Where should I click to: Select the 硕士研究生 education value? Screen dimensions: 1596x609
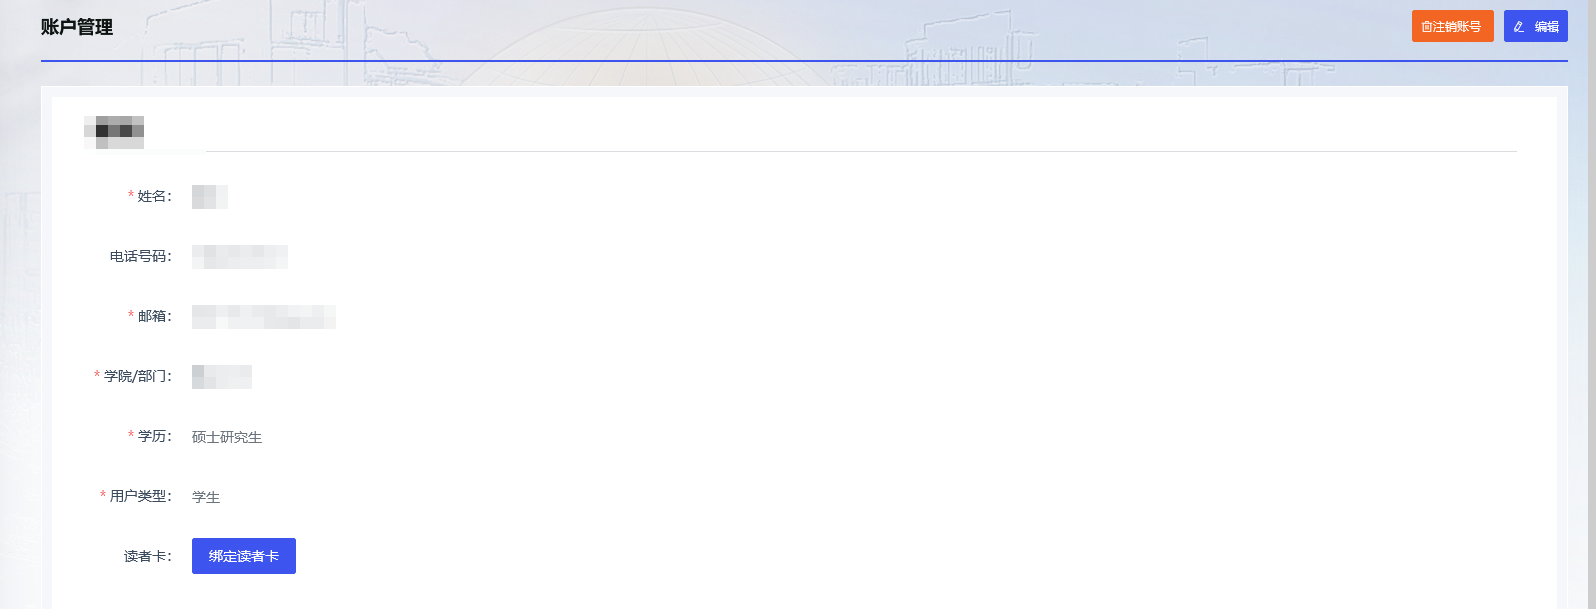[227, 437]
